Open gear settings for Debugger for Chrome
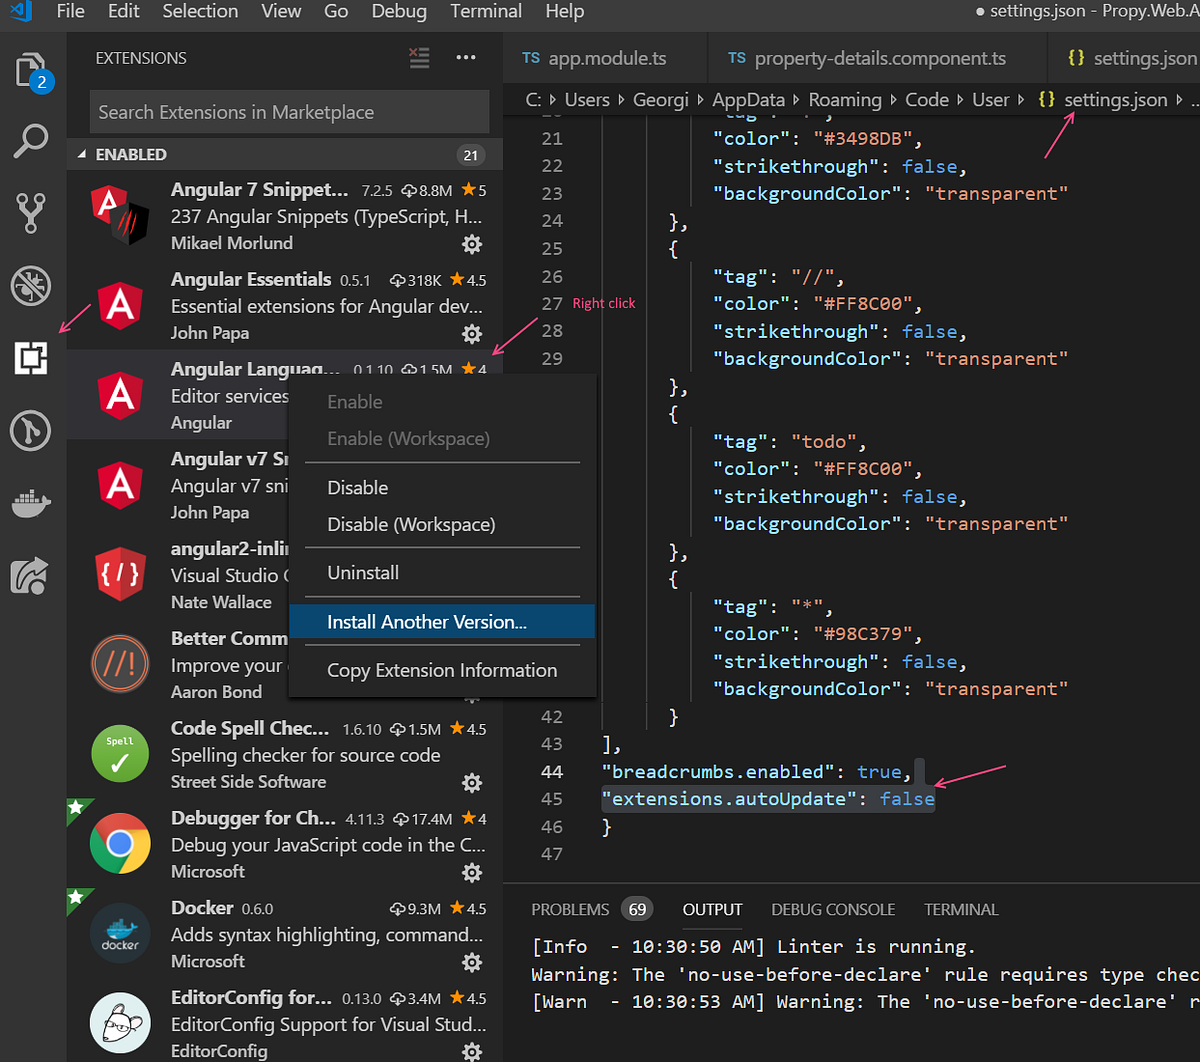The width and height of the screenshot is (1200, 1062). 471,873
